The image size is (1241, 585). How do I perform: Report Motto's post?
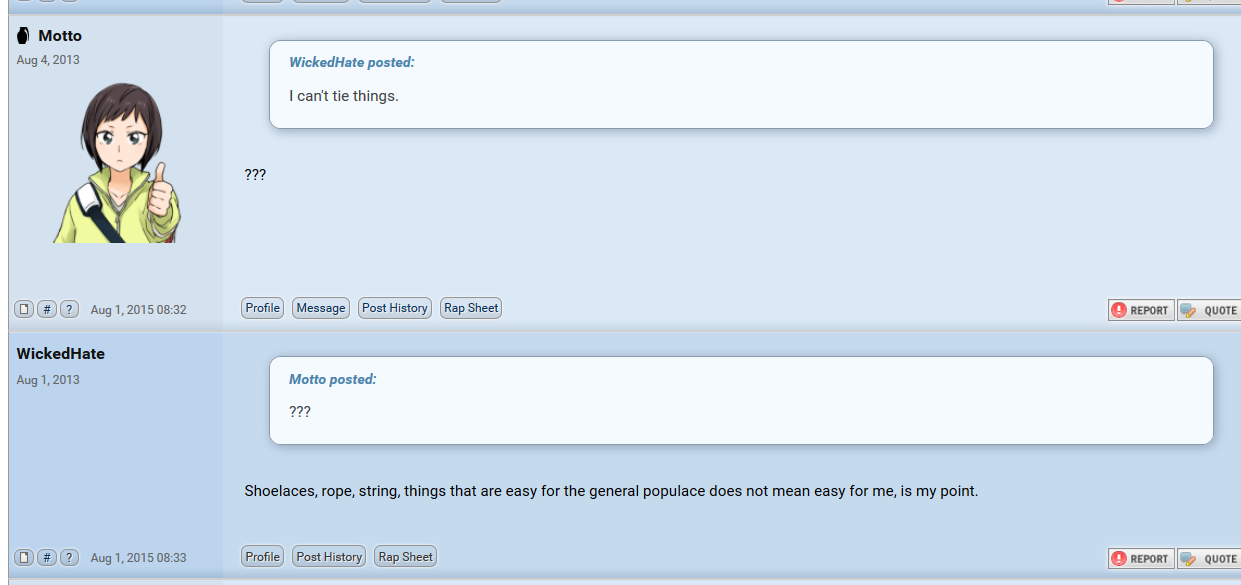coord(1141,310)
